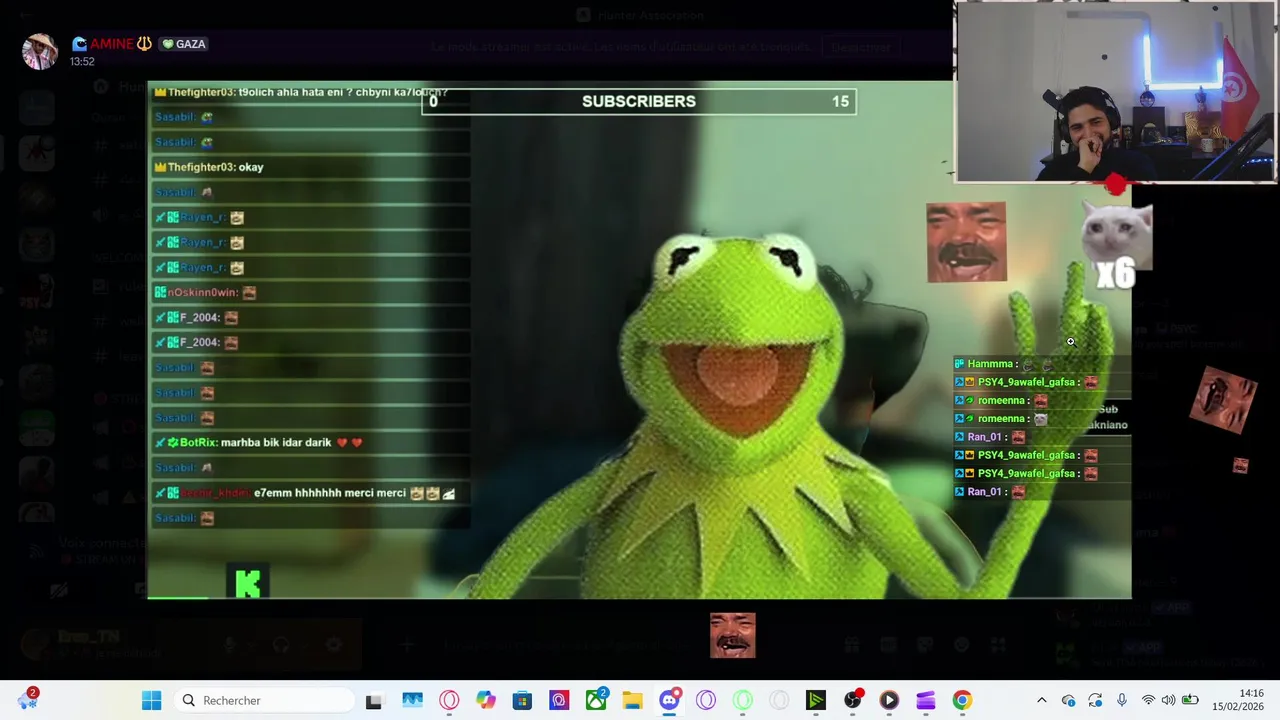Open OBS Studio from the taskbar
Screen dimensions: 1280x720
tap(852, 700)
